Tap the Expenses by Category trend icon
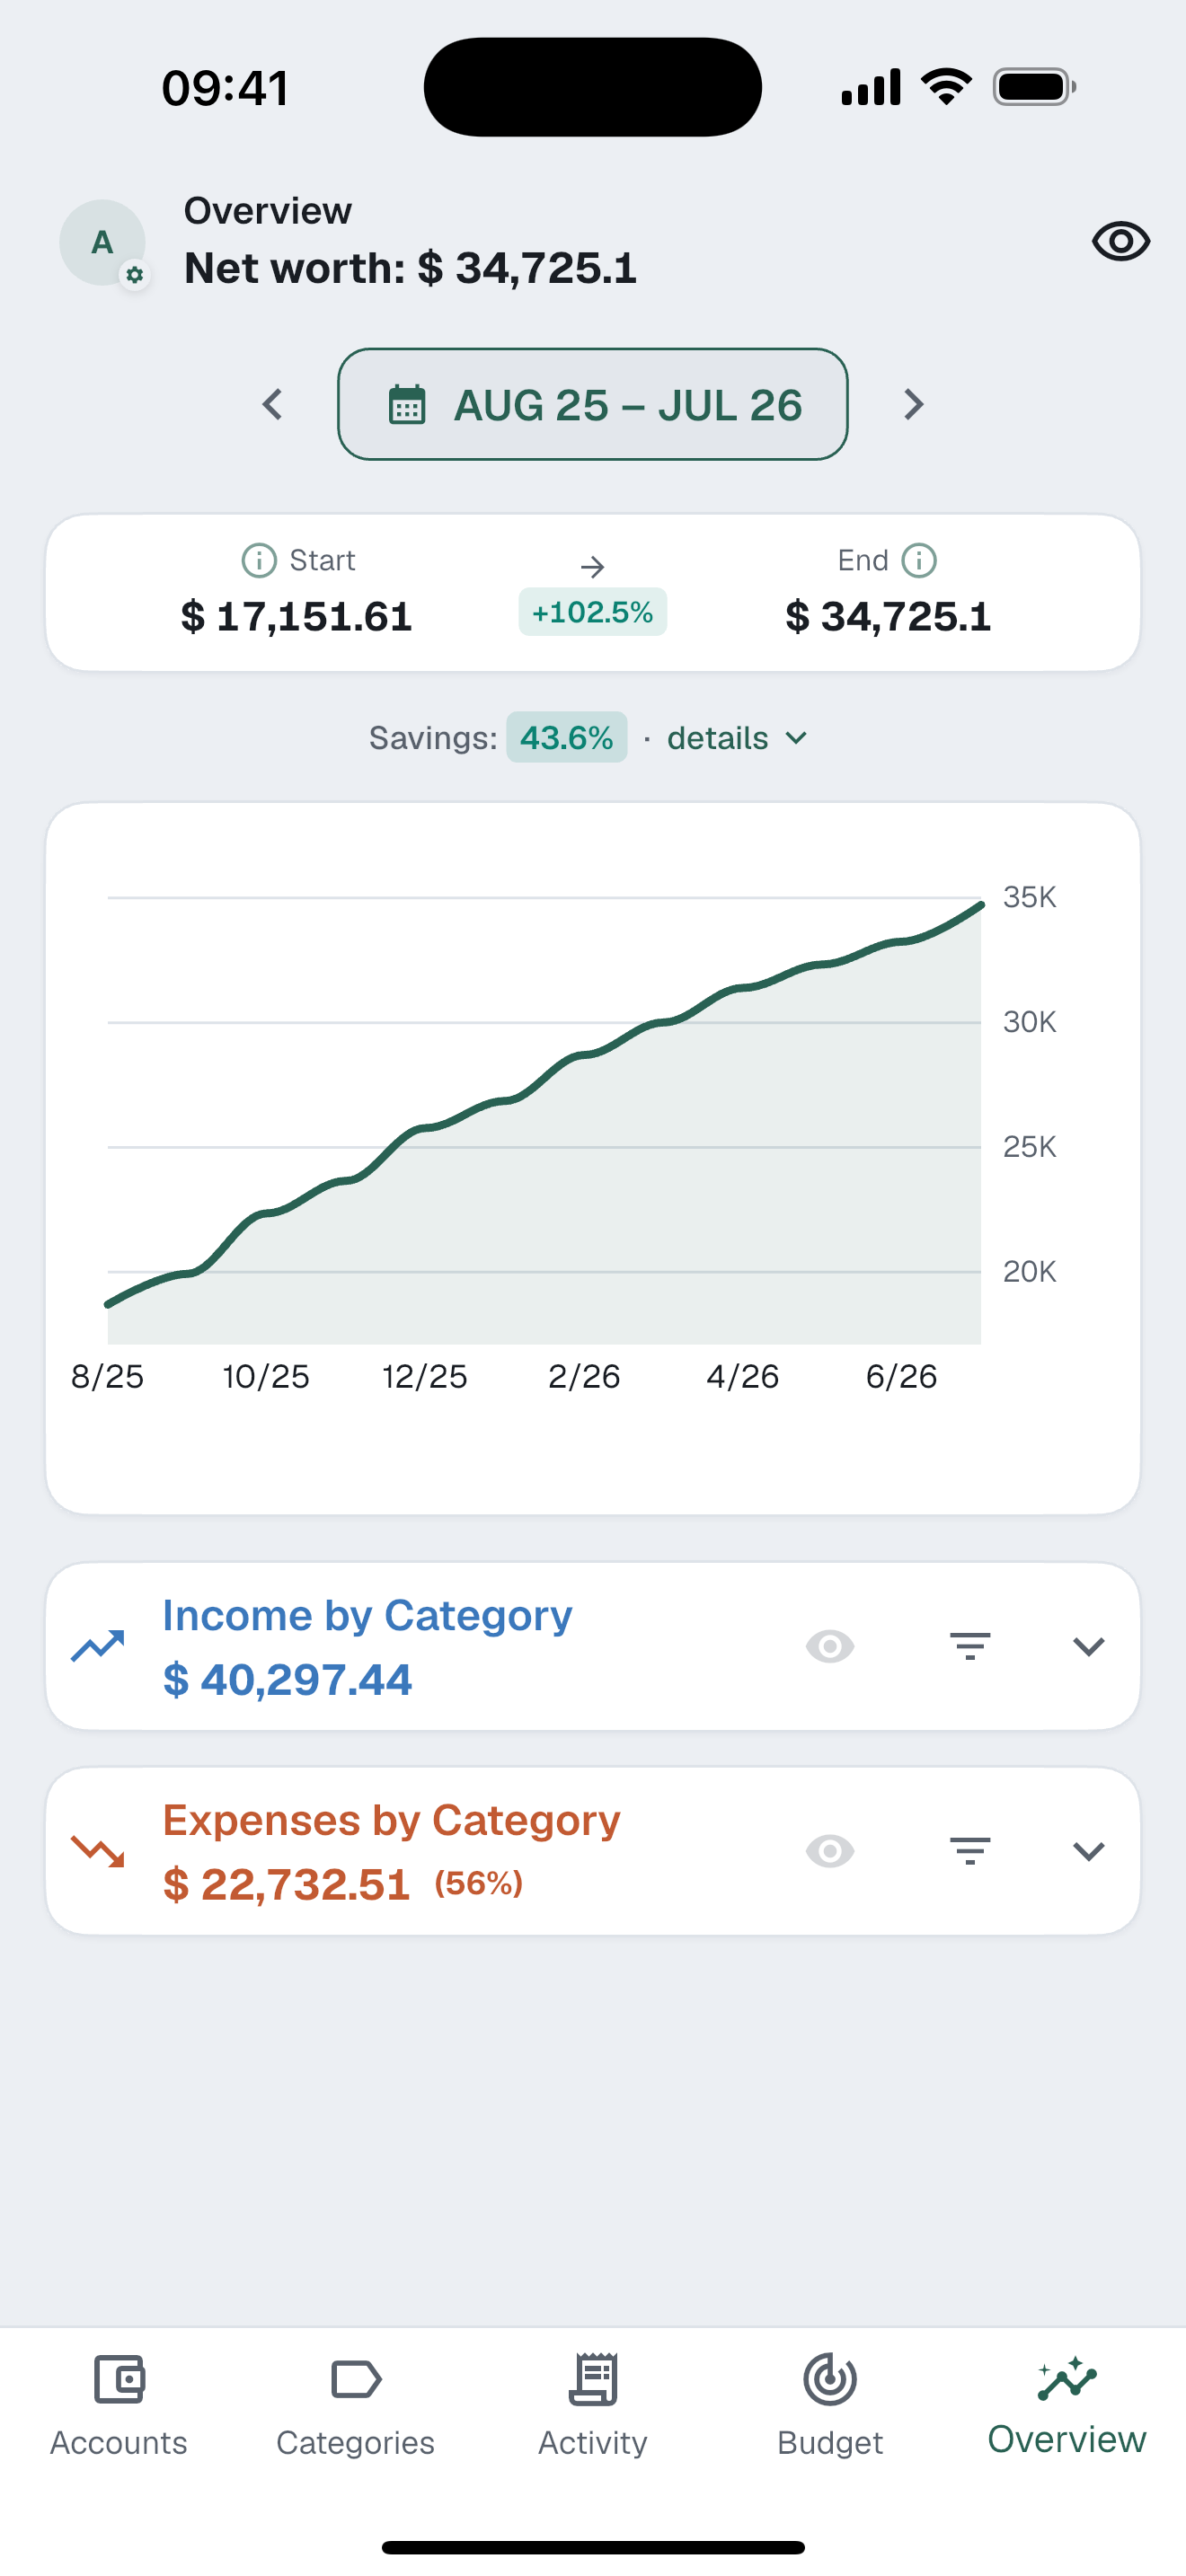1186x2576 pixels. click(x=98, y=1851)
